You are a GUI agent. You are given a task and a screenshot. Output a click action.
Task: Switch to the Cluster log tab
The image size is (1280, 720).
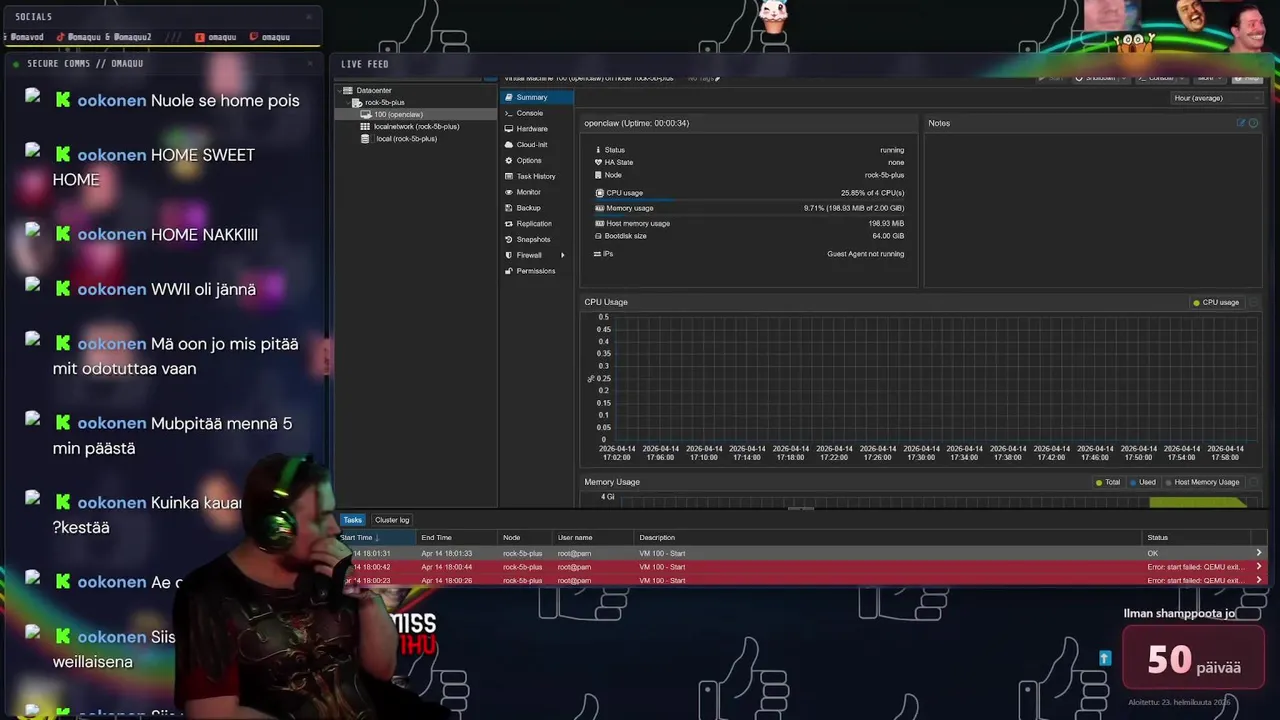pos(392,520)
